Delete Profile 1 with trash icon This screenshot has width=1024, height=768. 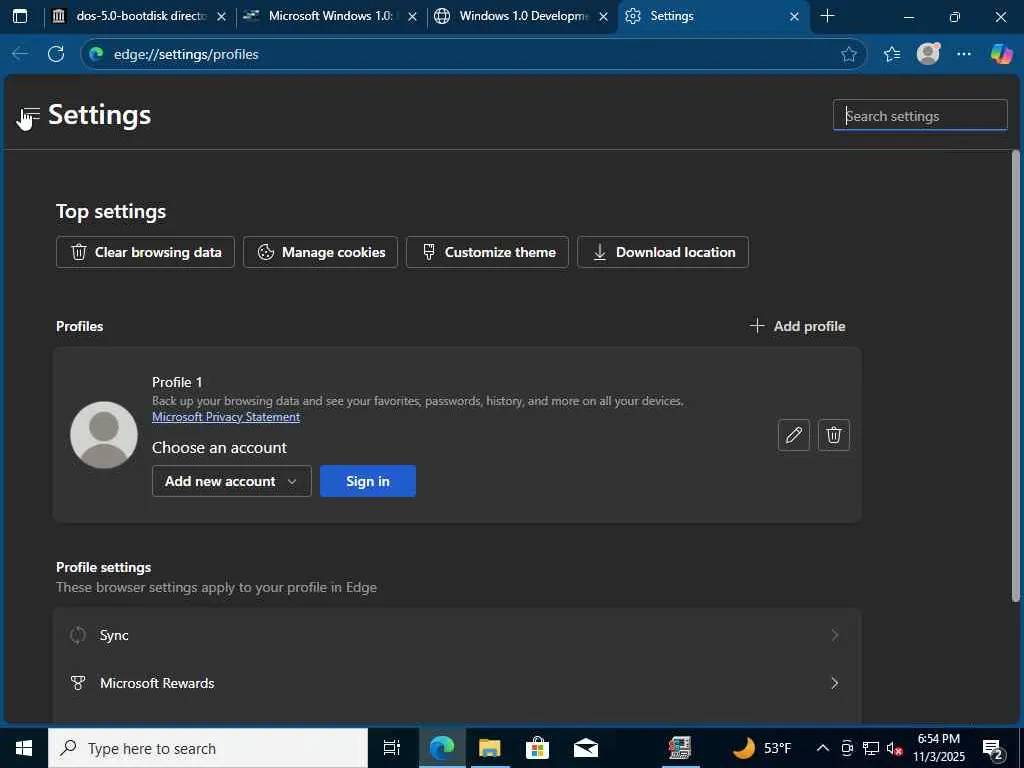(x=833, y=435)
